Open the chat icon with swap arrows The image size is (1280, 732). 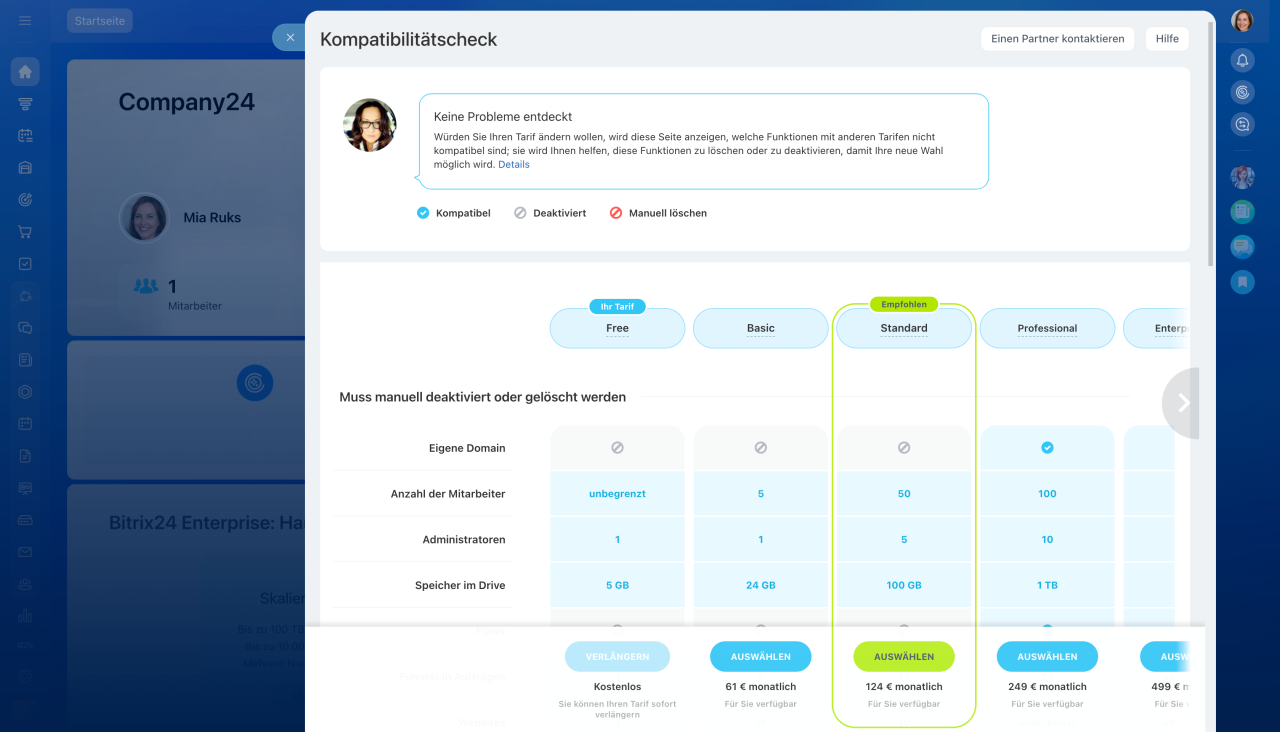click(1242, 124)
